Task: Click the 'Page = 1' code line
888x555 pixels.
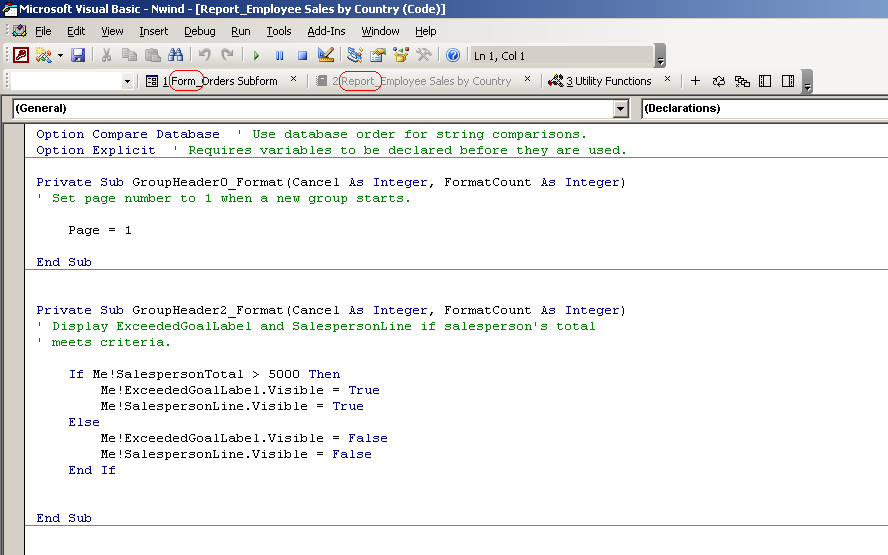Action: [100, 230]
